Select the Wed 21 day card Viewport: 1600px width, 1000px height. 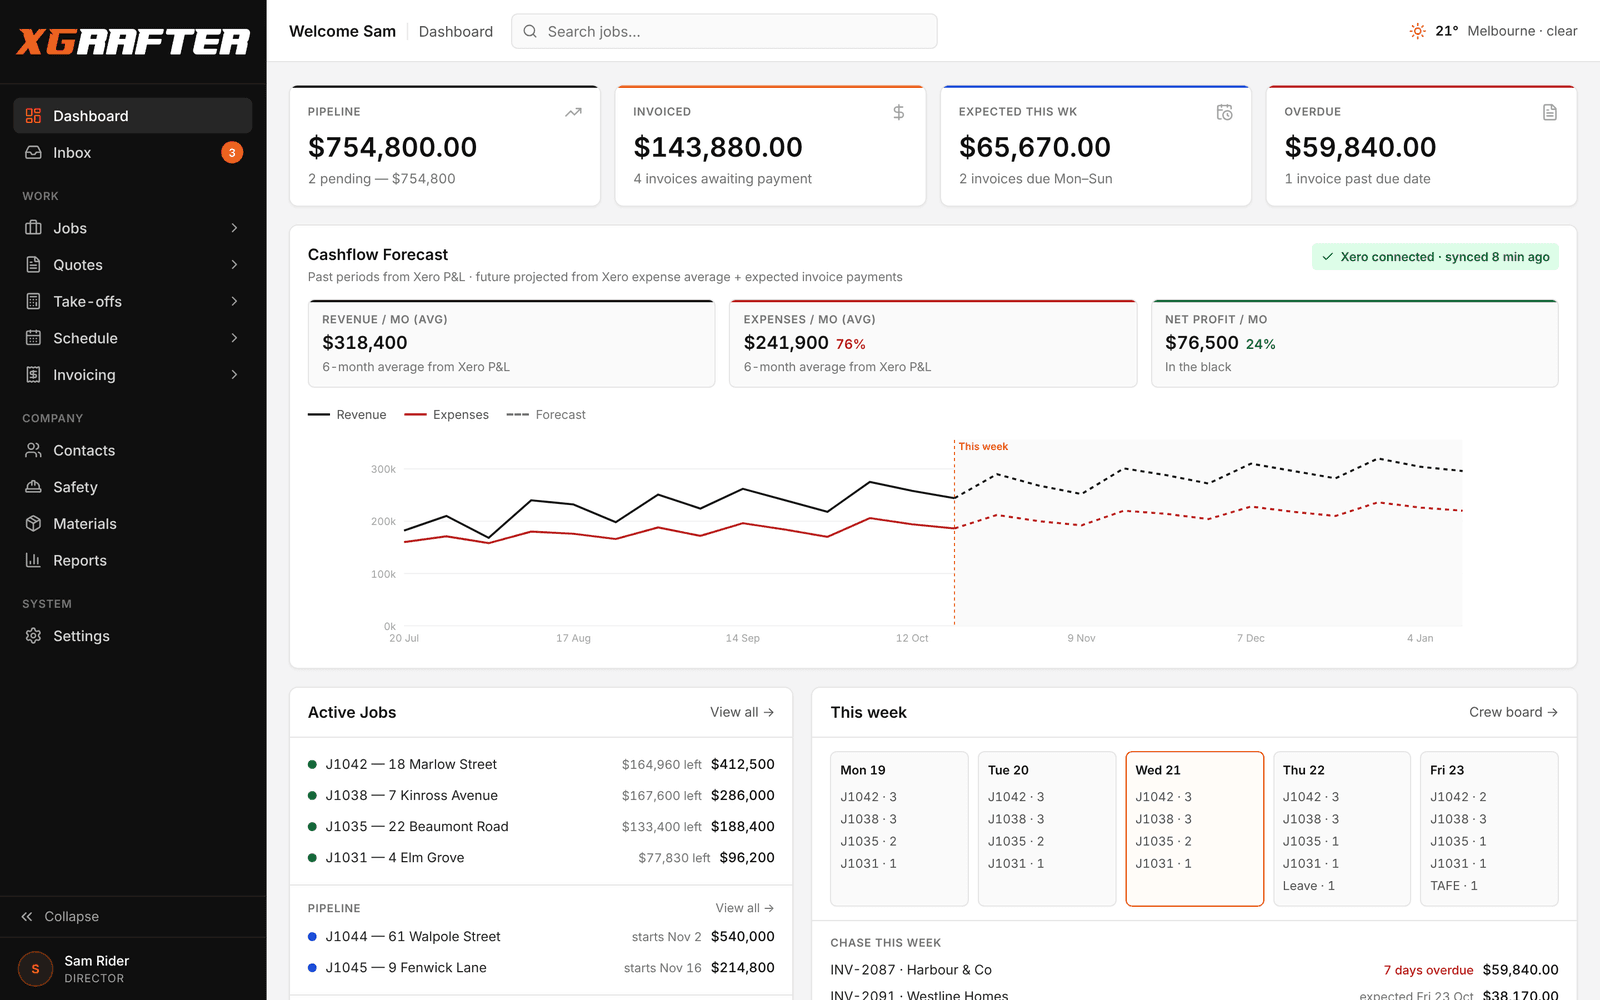(1194, 829)
